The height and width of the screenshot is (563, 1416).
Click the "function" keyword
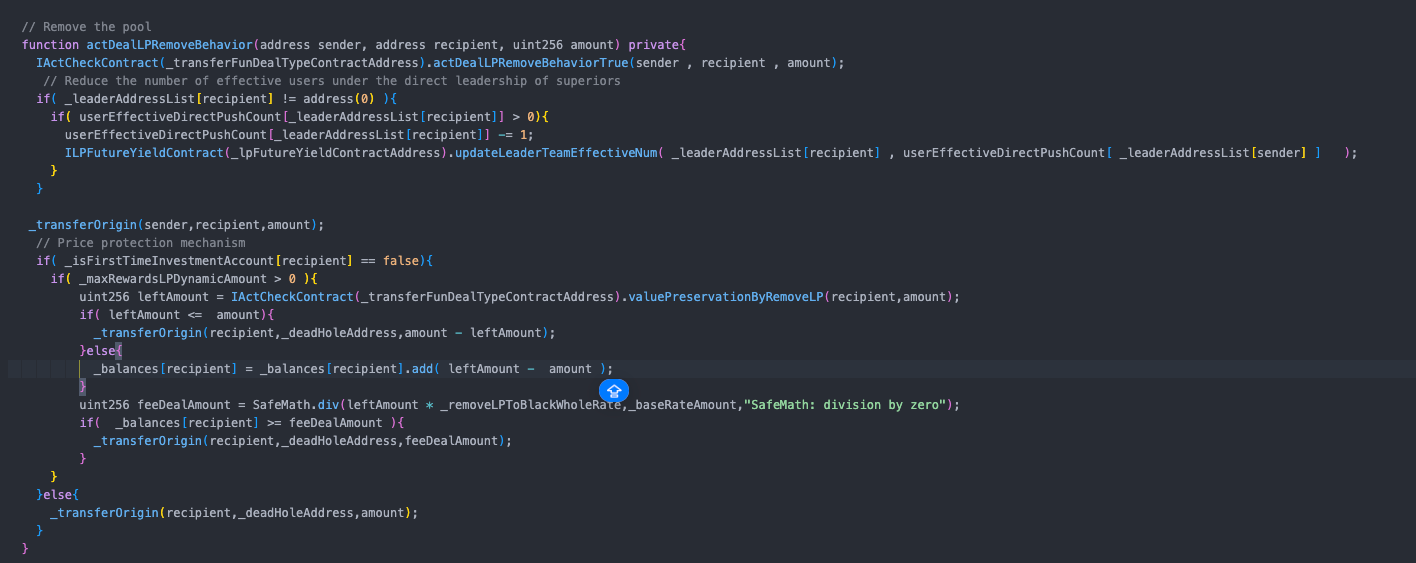(x=50, y=45)
